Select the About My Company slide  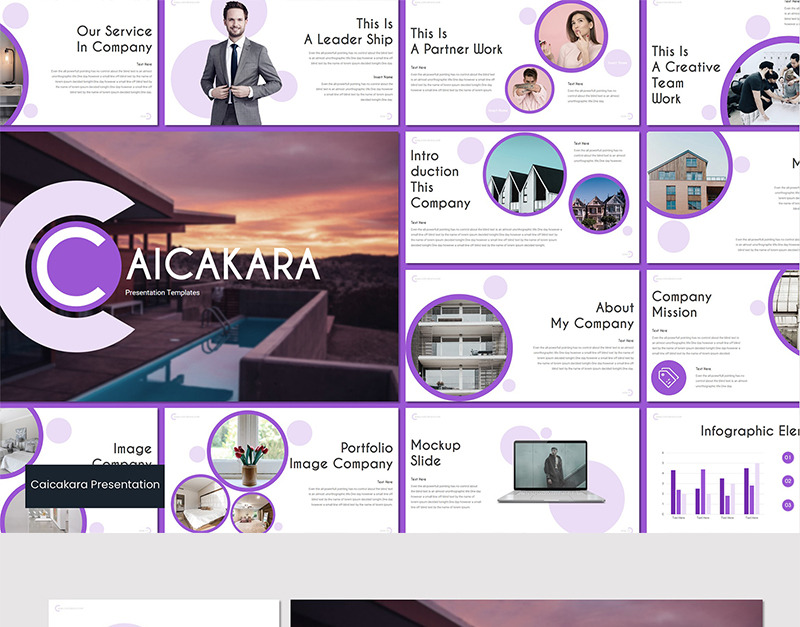click(x=522, y=336)
